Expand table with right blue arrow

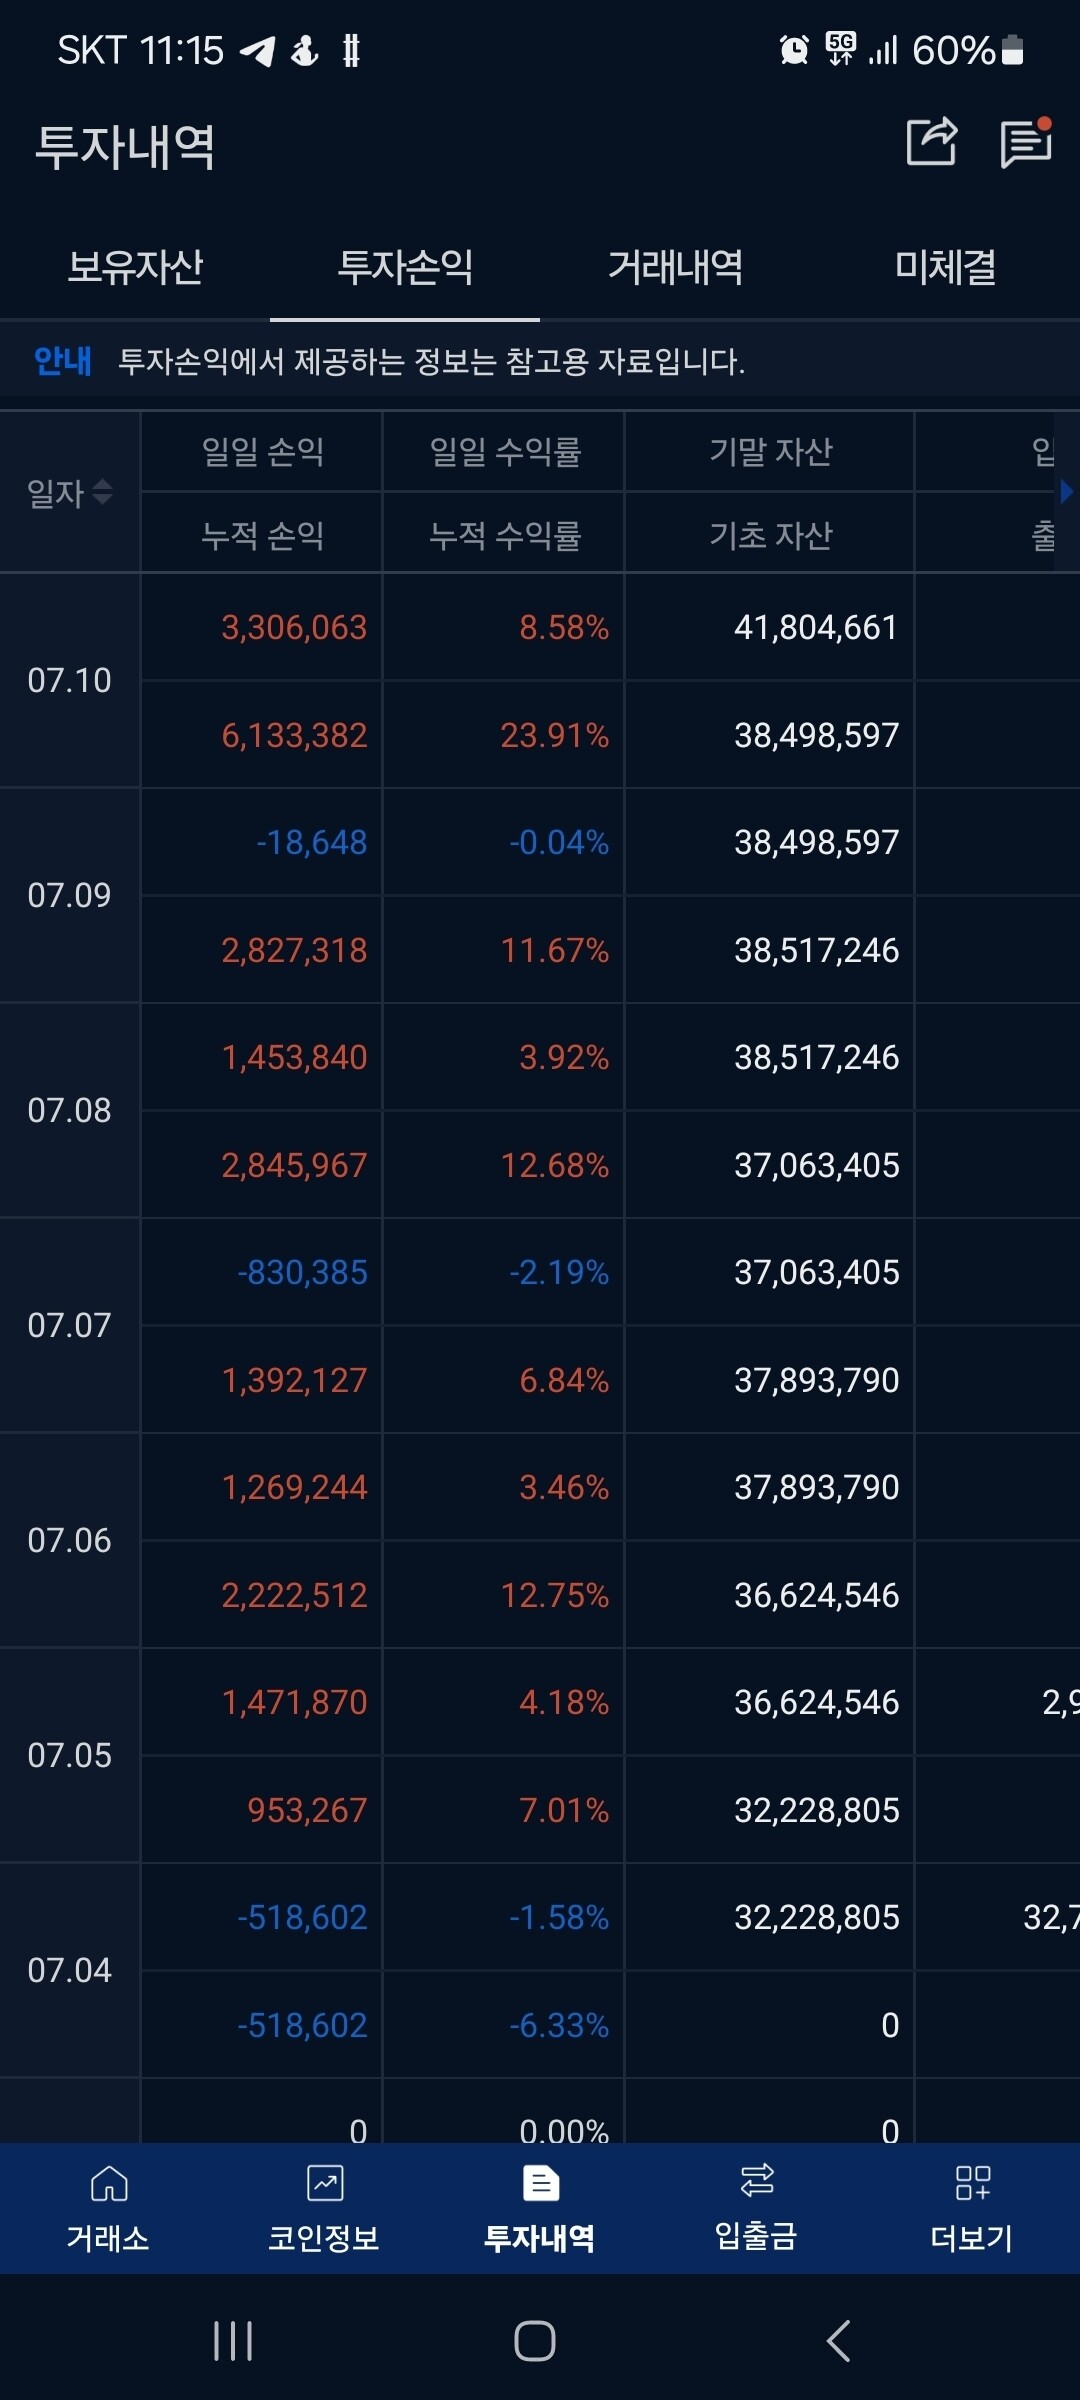pos(1066,491)
